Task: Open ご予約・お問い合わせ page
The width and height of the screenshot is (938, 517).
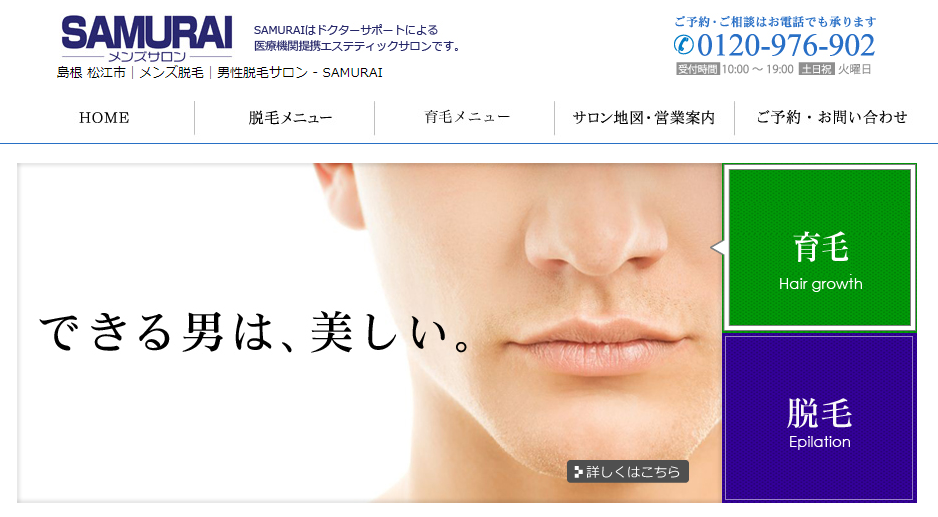Action: pyautogui.click(x=832, y=117)
